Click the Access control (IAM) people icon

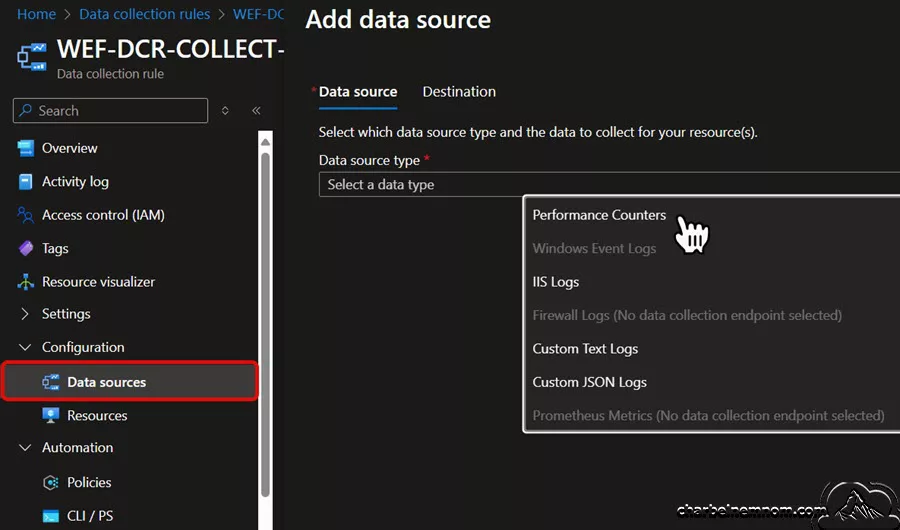click(25, 215)
